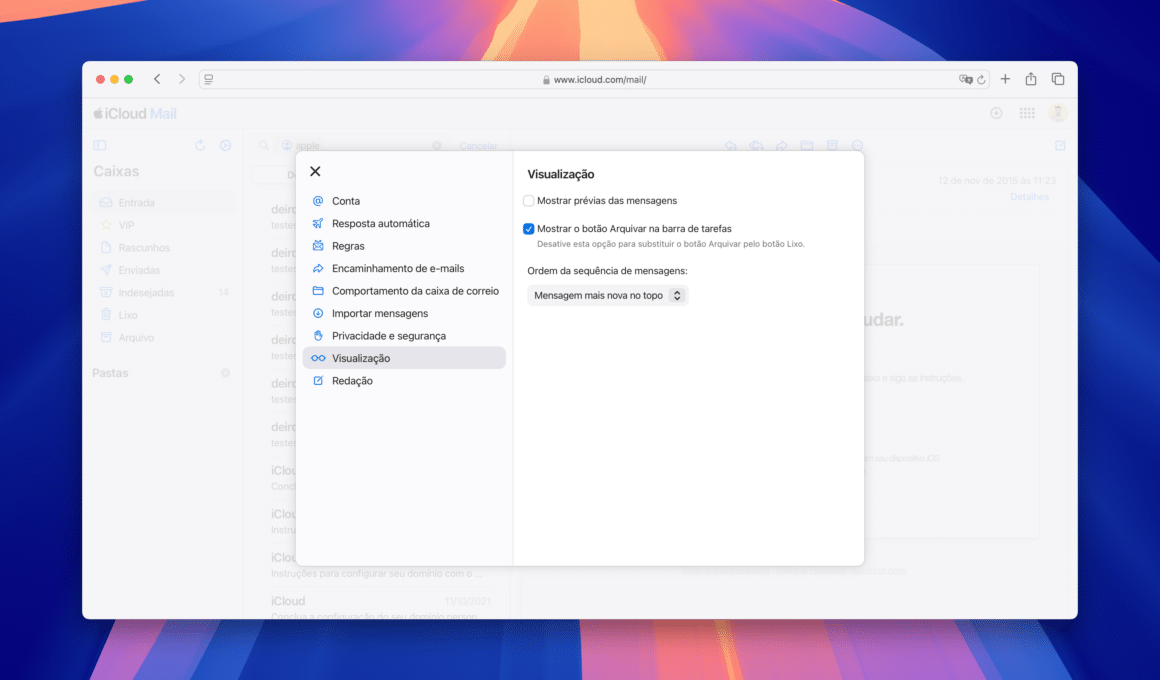This screenshot has width=1160, height=680.
Task: Click the Reply arrow in message toolbar
Action: (x=731, y=146)
